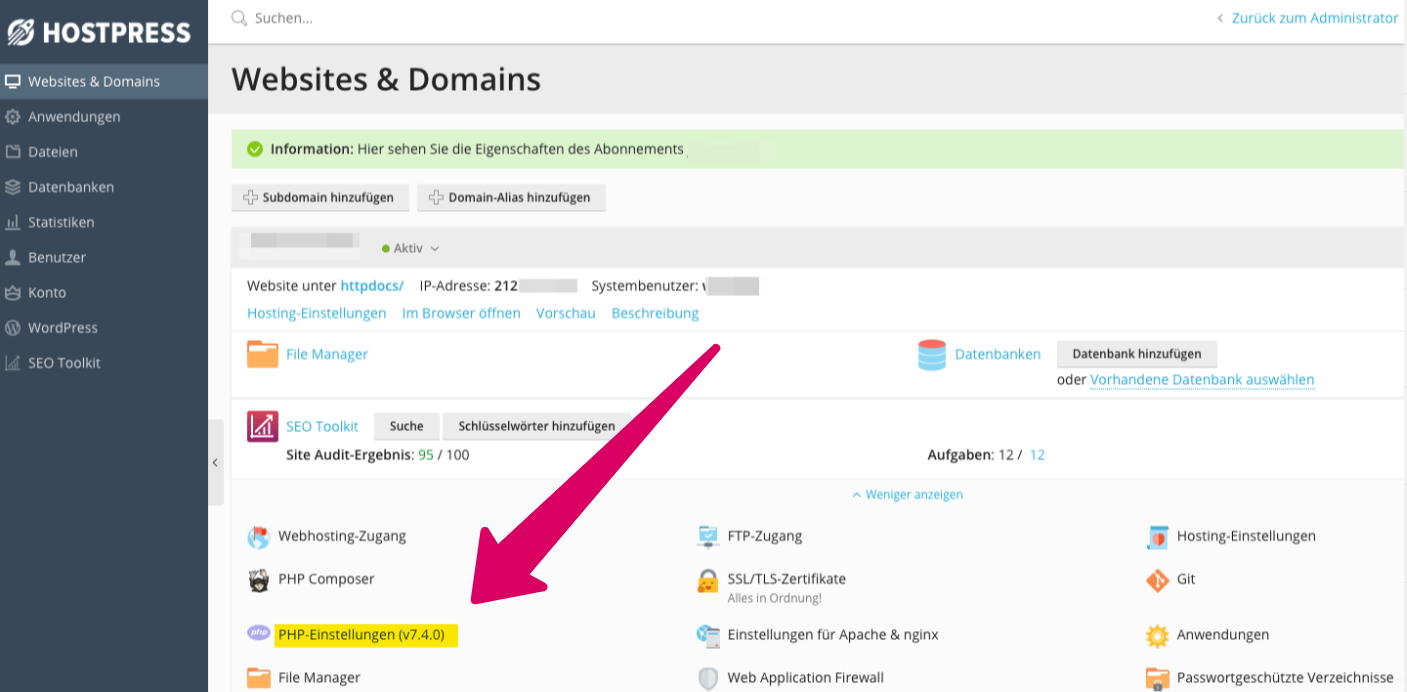Click the Apache & nginx settings icon
Screen dimensions: 1407x692
click(x=708, y=635)
